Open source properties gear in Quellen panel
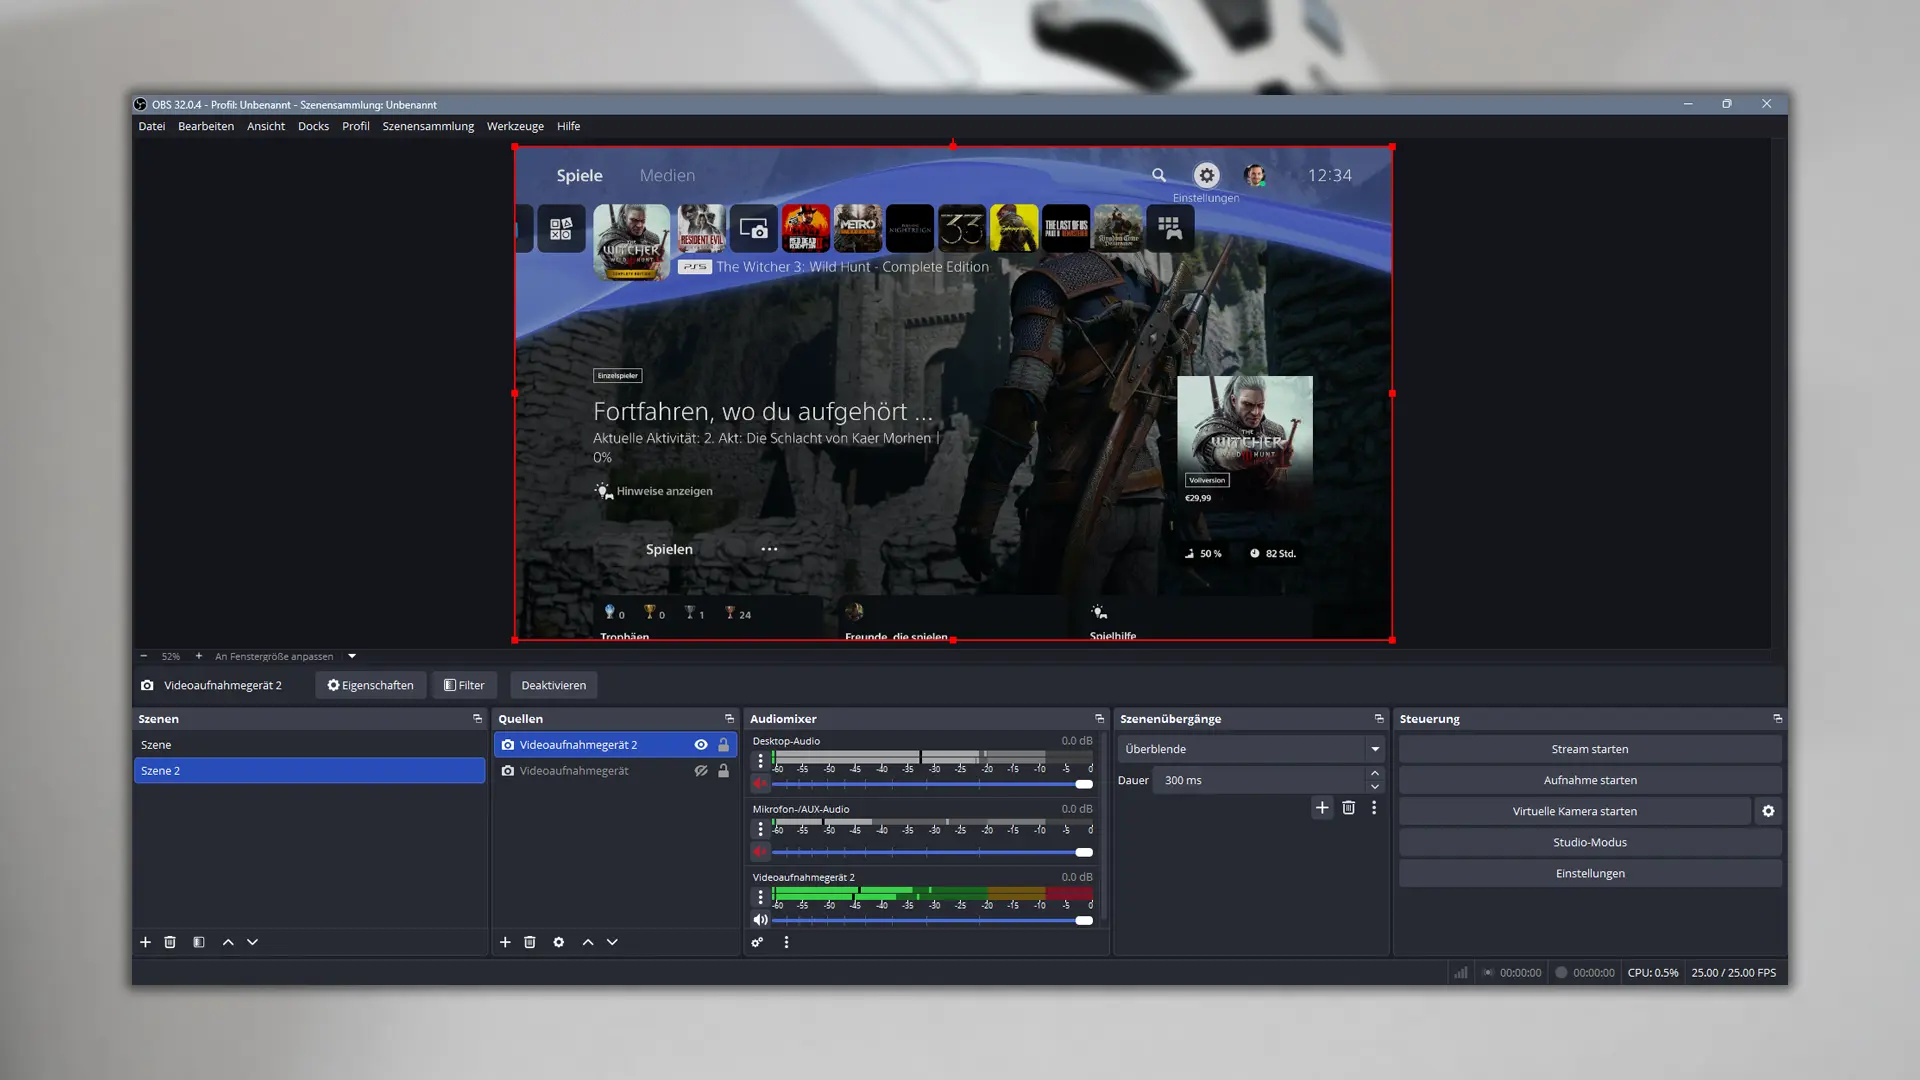The height and width of the screenshot is (1080, 1920). (559, 942)
